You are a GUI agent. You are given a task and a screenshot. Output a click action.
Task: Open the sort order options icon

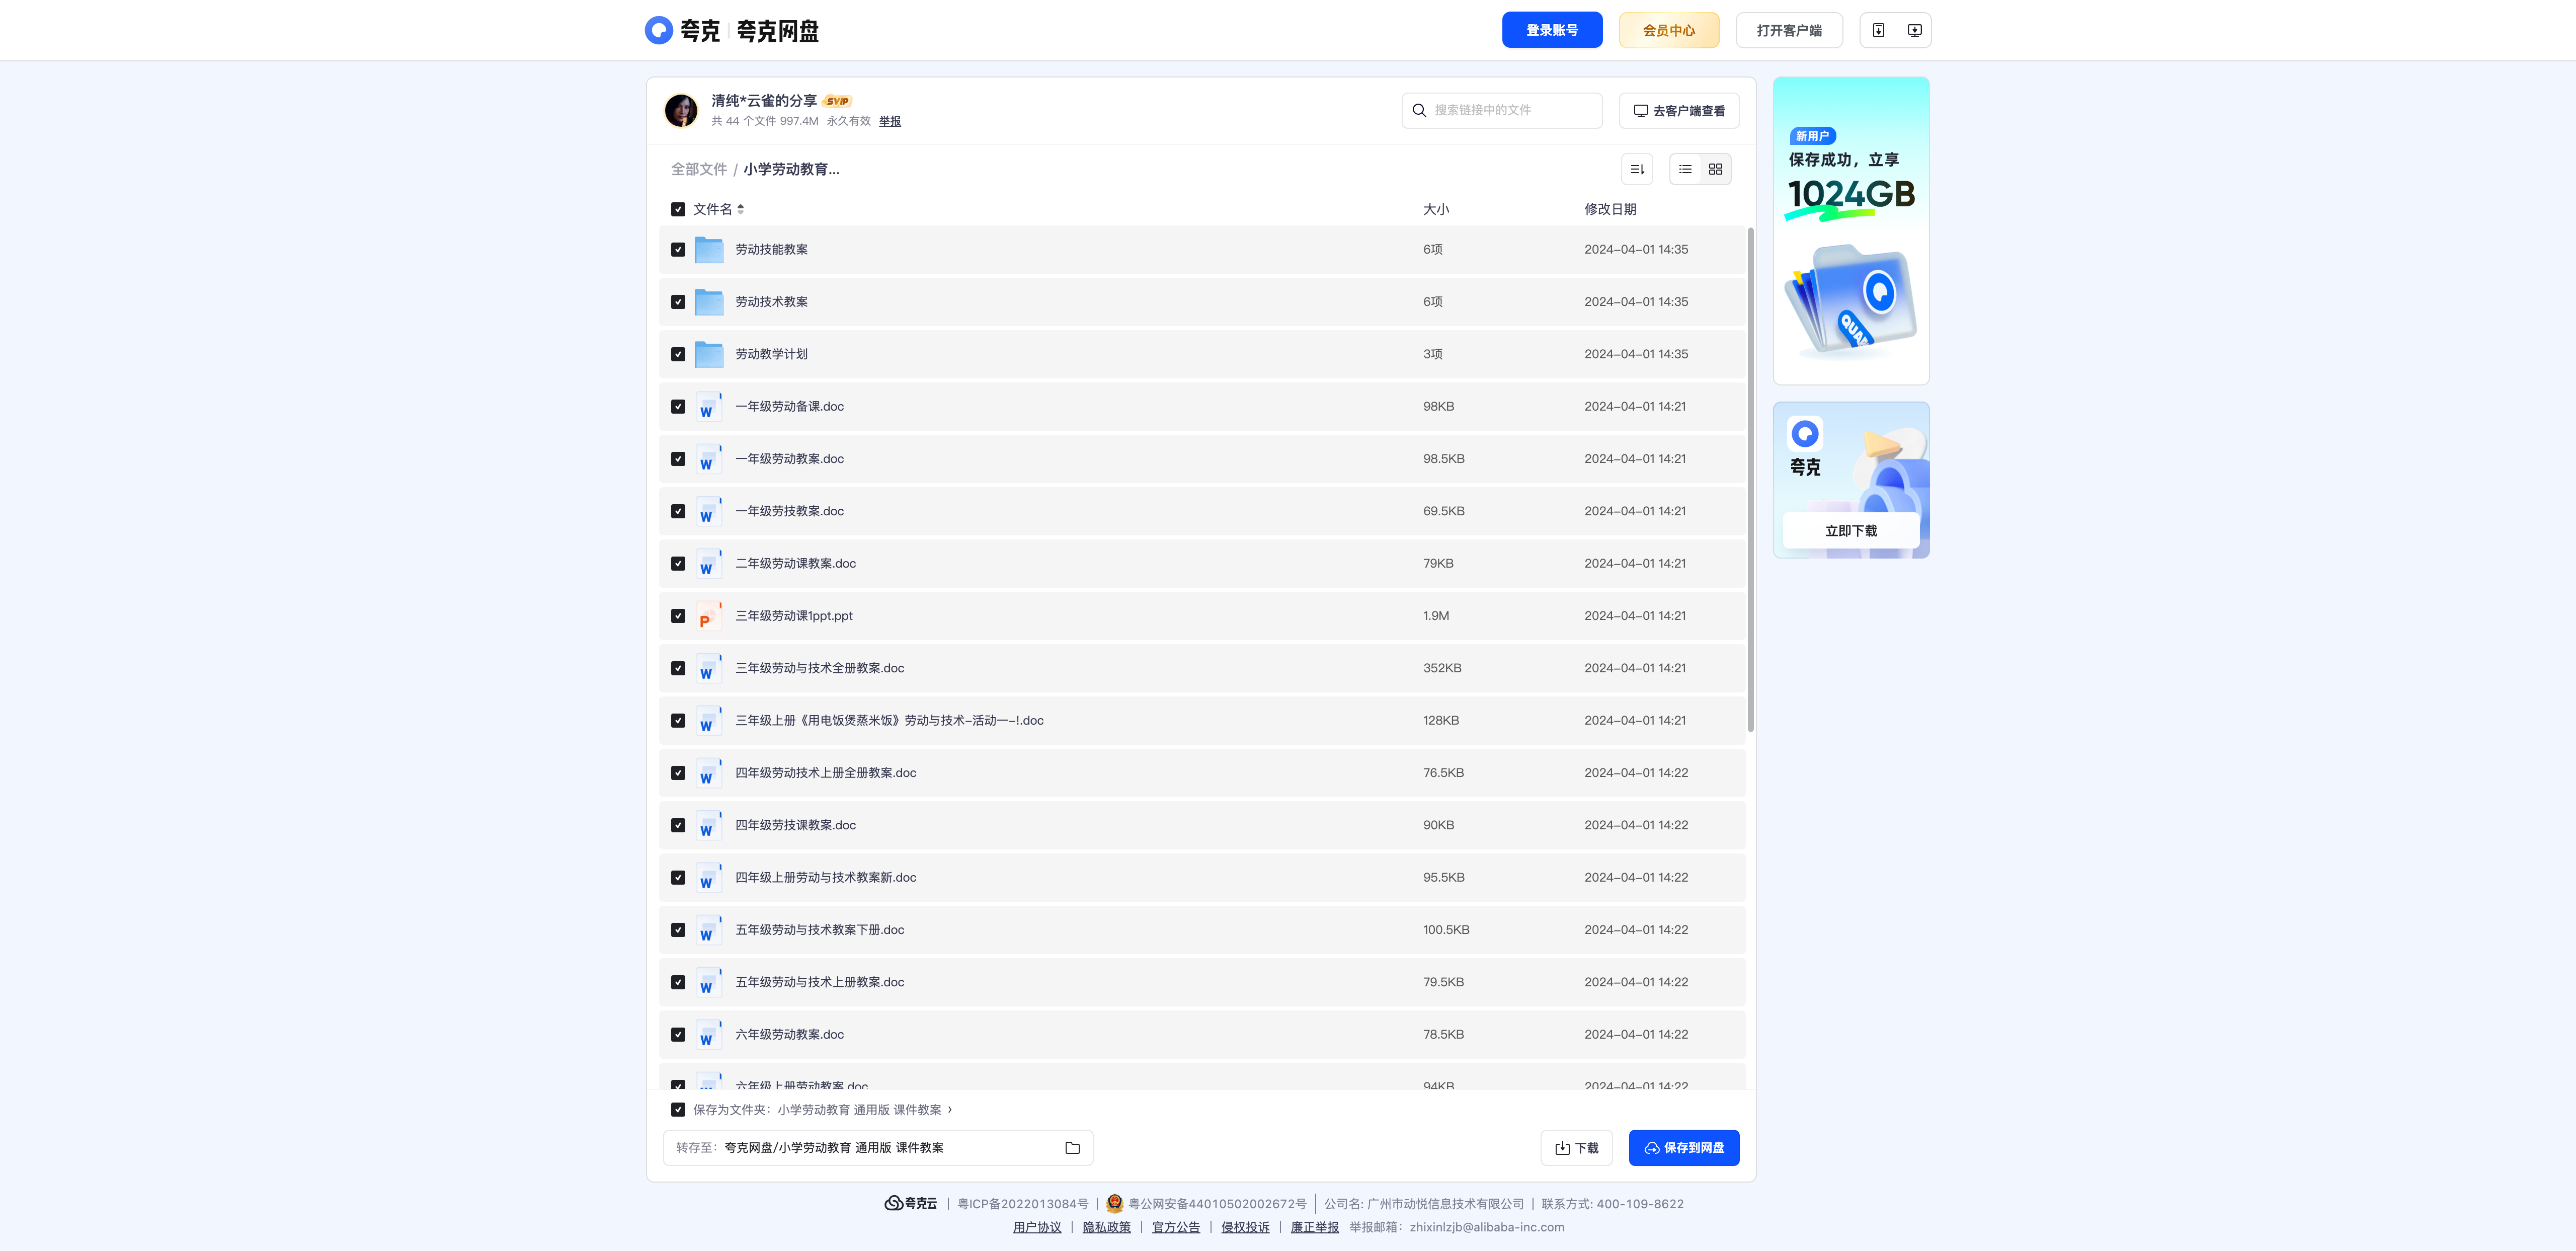coord(1637,169)
